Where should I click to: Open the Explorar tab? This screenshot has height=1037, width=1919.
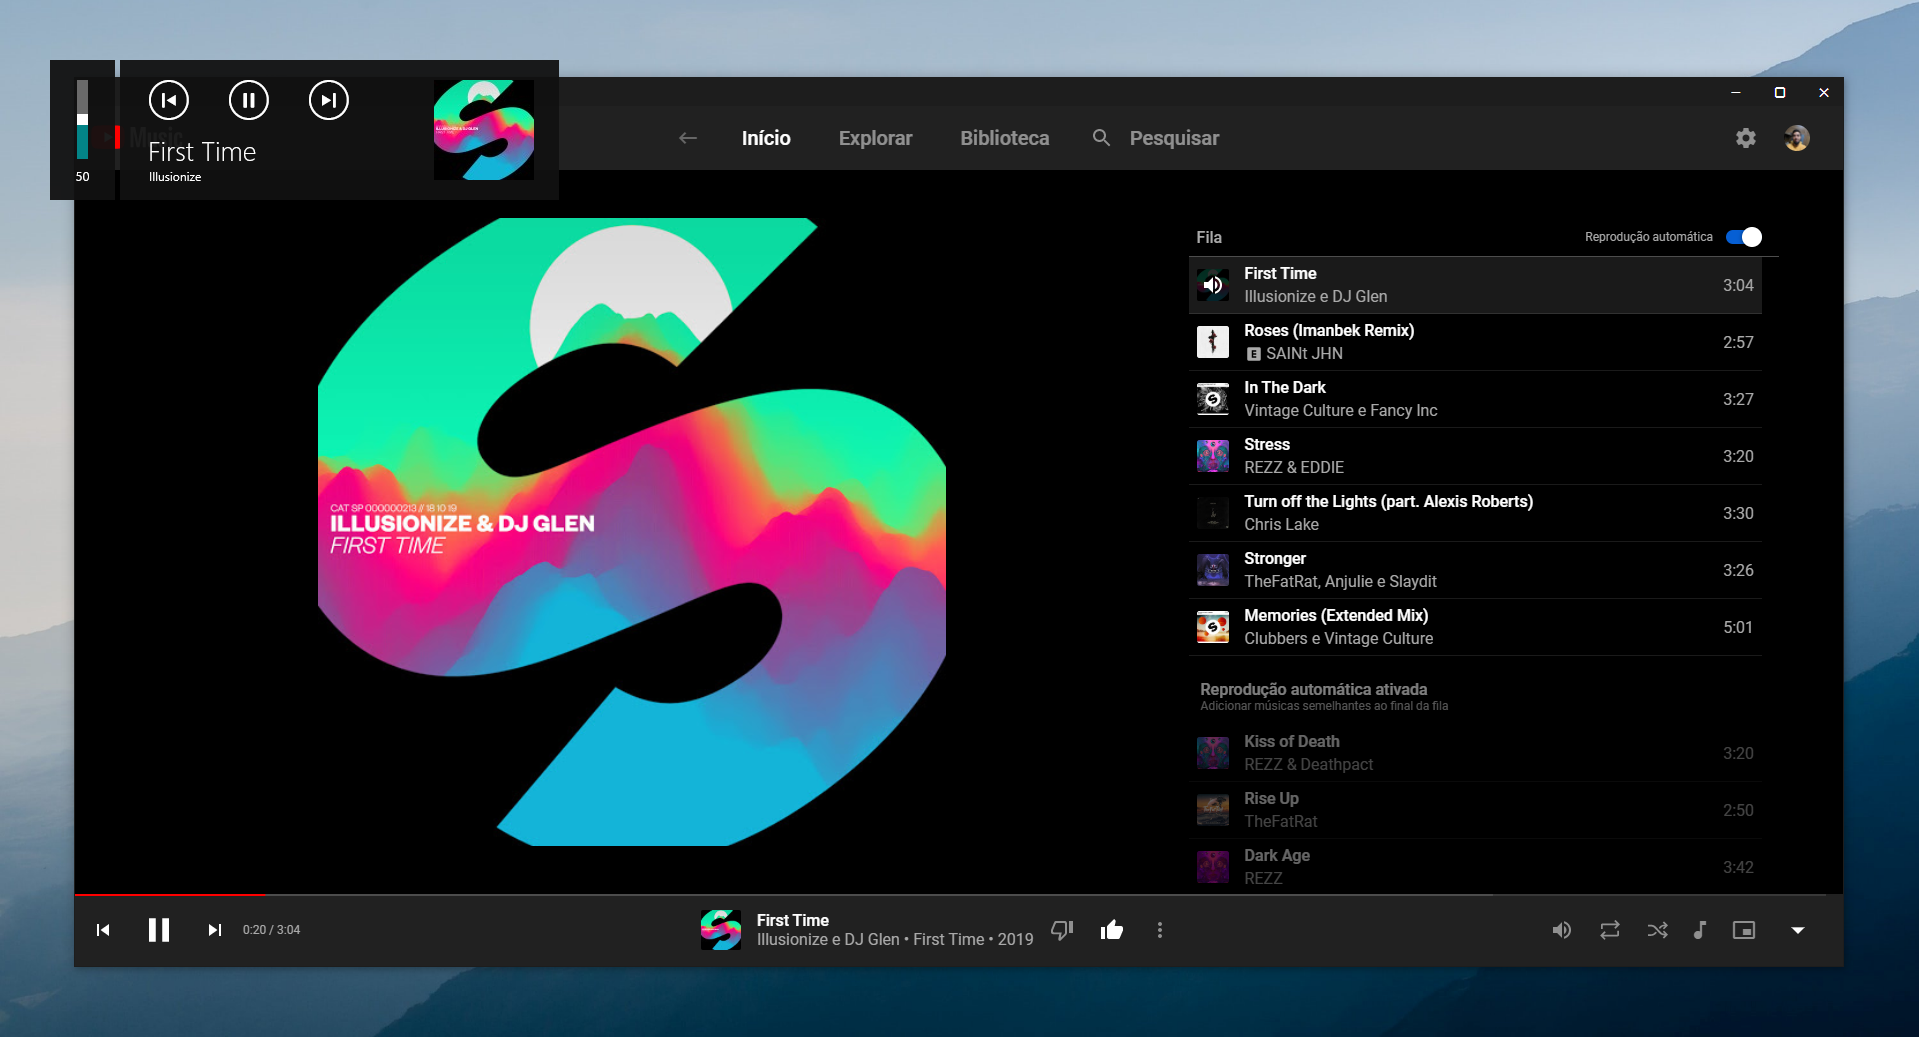875,138
